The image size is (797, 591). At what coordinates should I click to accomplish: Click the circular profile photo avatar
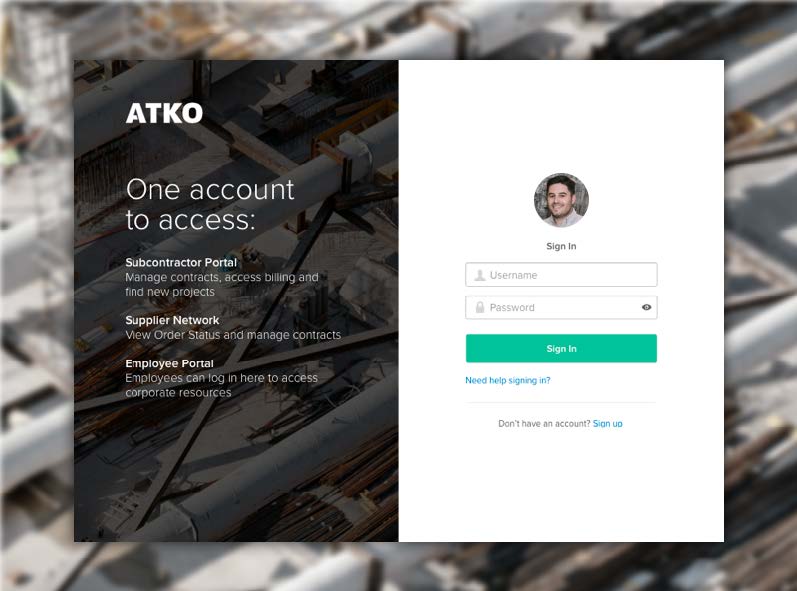[561, 200]
